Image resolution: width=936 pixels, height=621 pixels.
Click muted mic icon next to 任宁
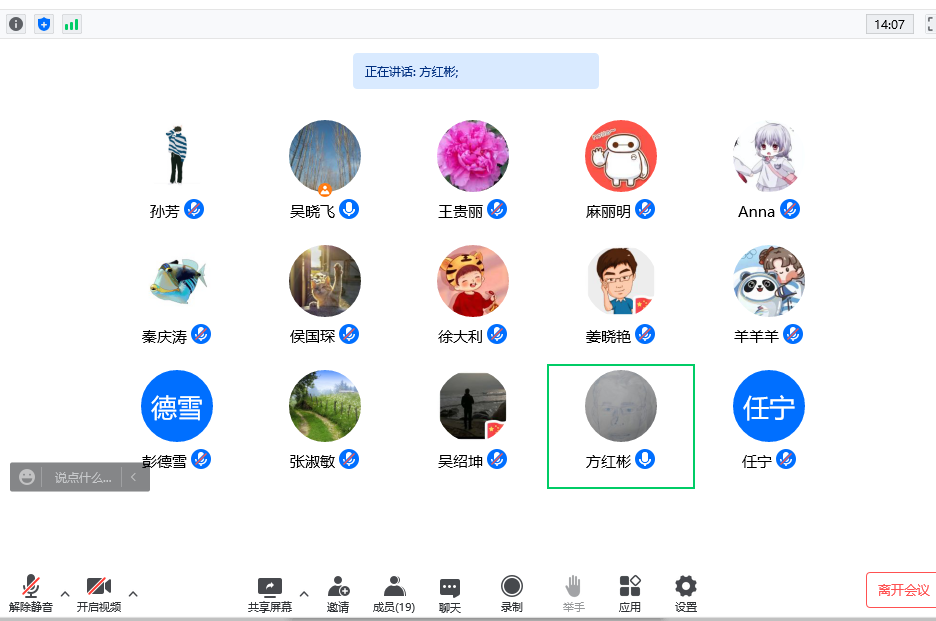click(786, 459)
